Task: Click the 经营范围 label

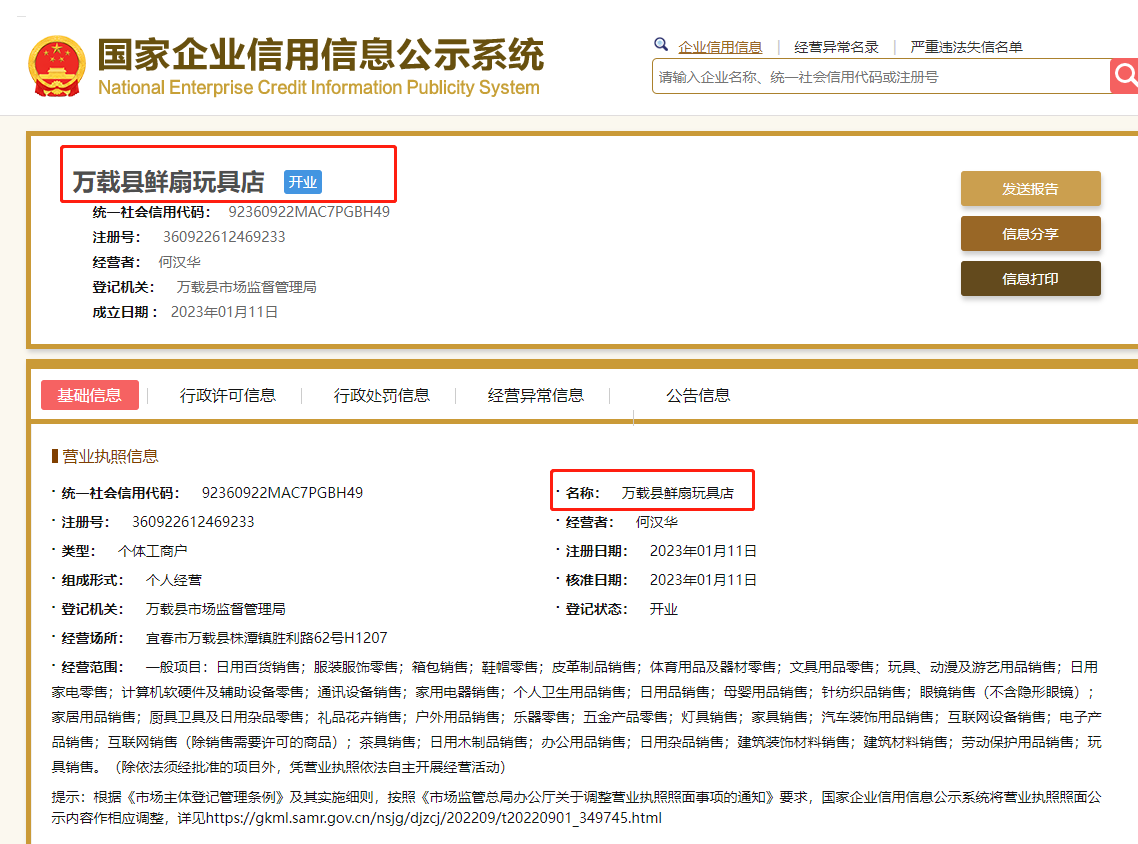Action: 92,667
